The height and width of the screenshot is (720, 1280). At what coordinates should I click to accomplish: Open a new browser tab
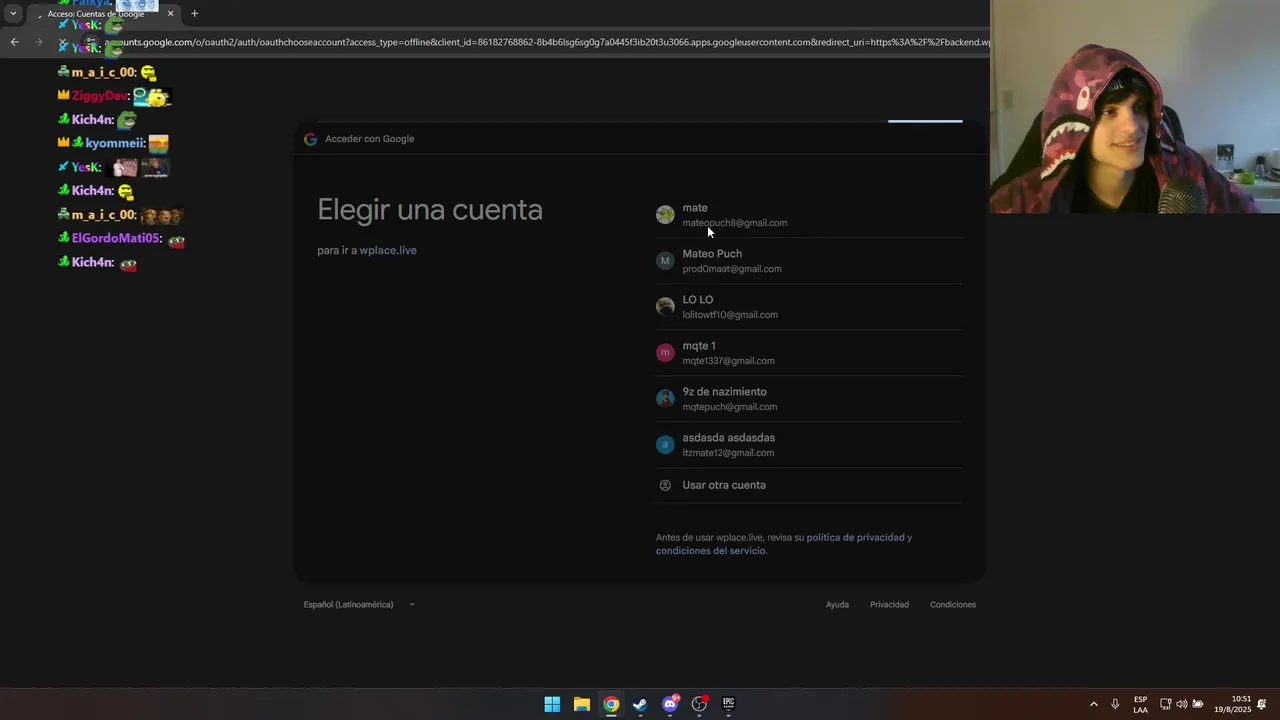194,14
